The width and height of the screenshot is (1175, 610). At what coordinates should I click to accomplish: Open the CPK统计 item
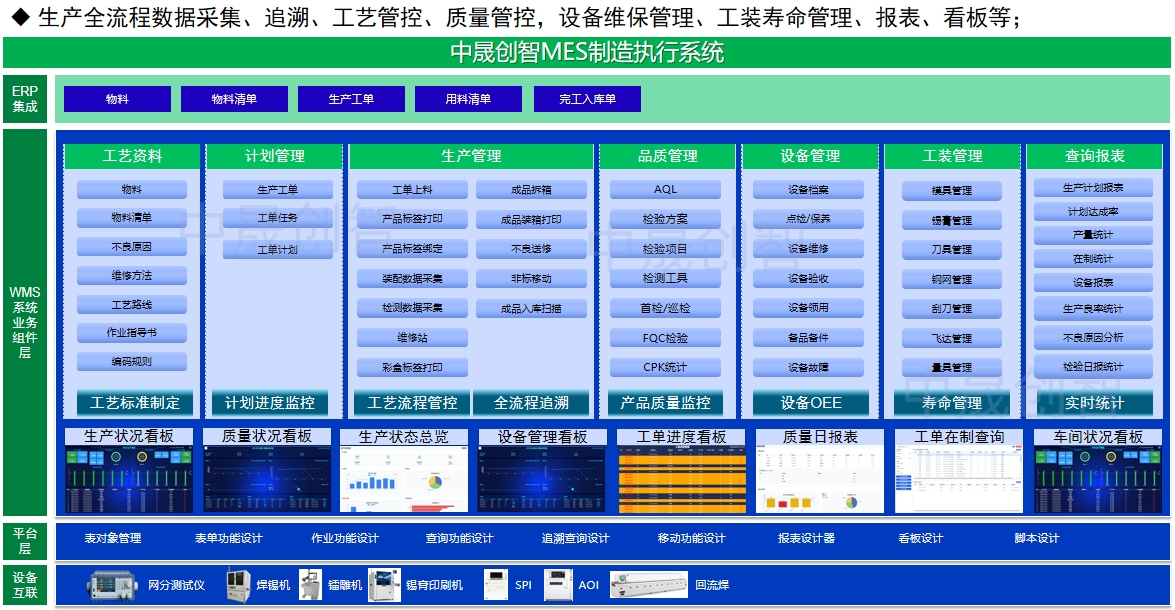tap(665, 367)
